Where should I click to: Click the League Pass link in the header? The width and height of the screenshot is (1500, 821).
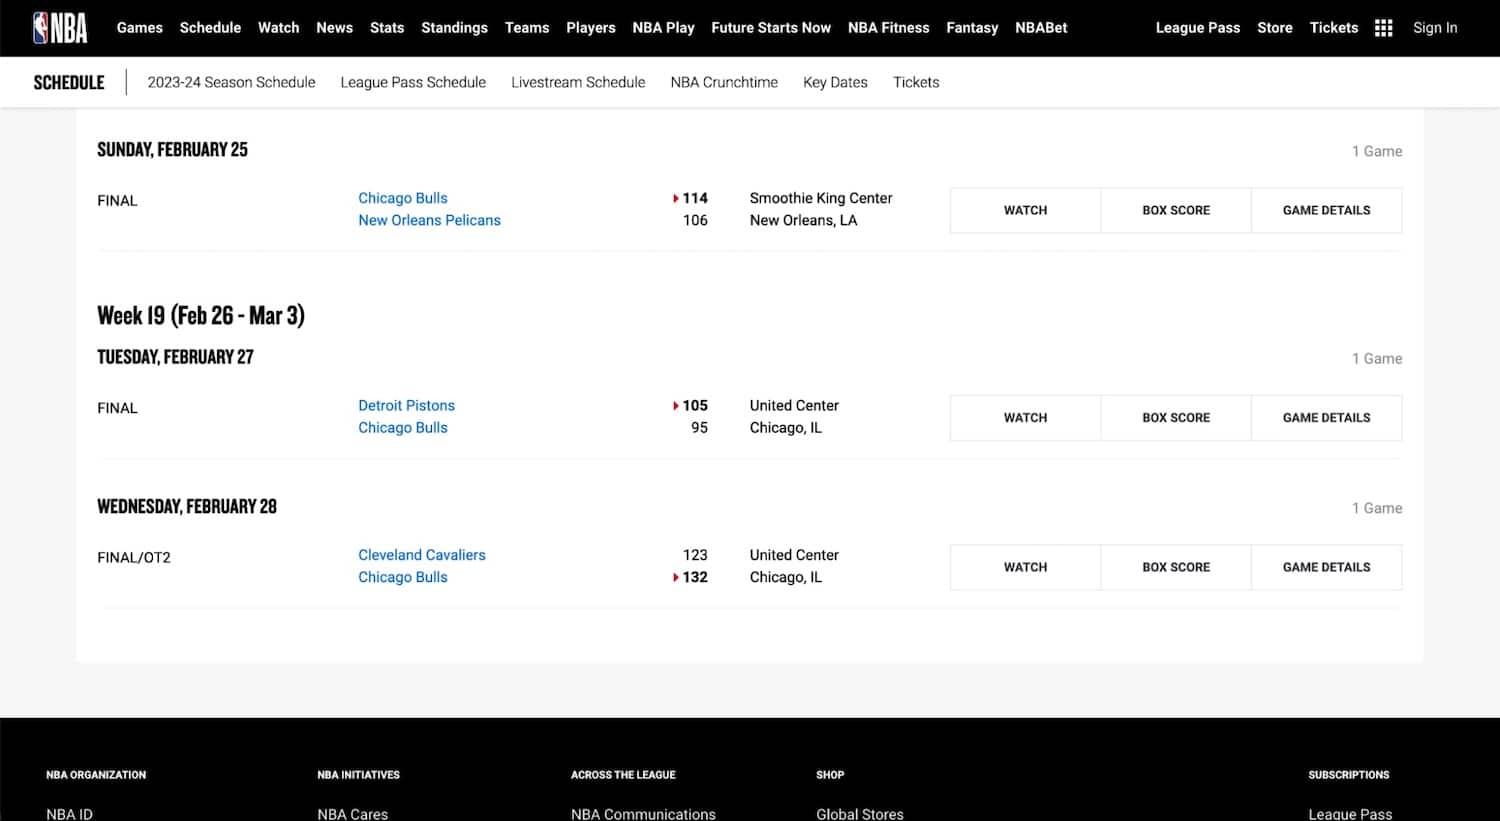pyautogui.click(x=1197, y=27)
